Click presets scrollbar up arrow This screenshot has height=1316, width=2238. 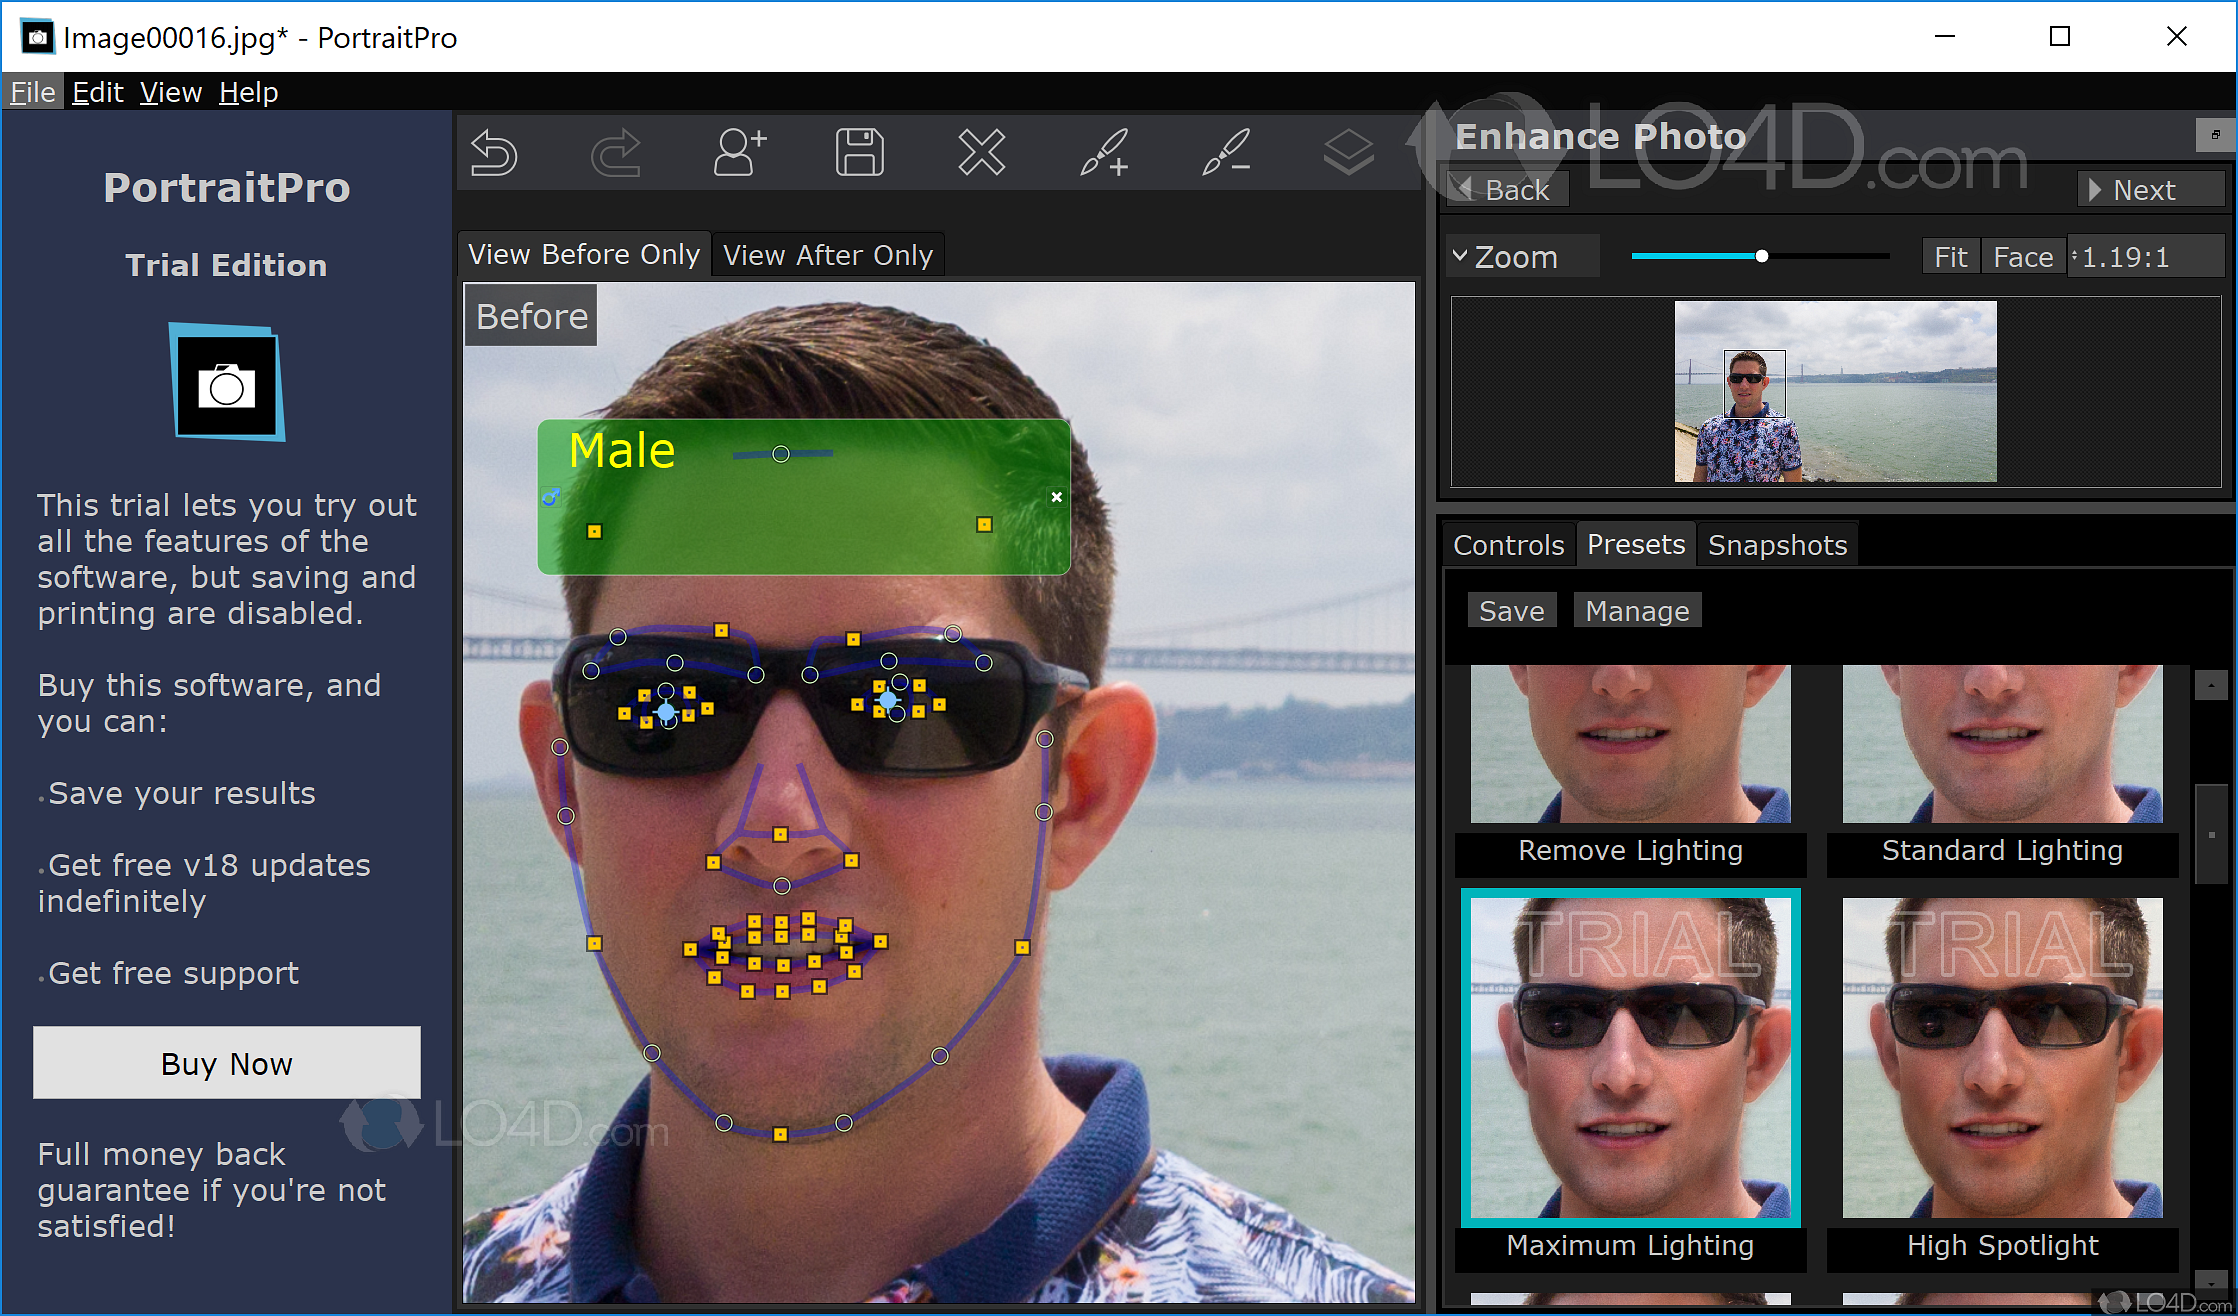[2211, 685]
